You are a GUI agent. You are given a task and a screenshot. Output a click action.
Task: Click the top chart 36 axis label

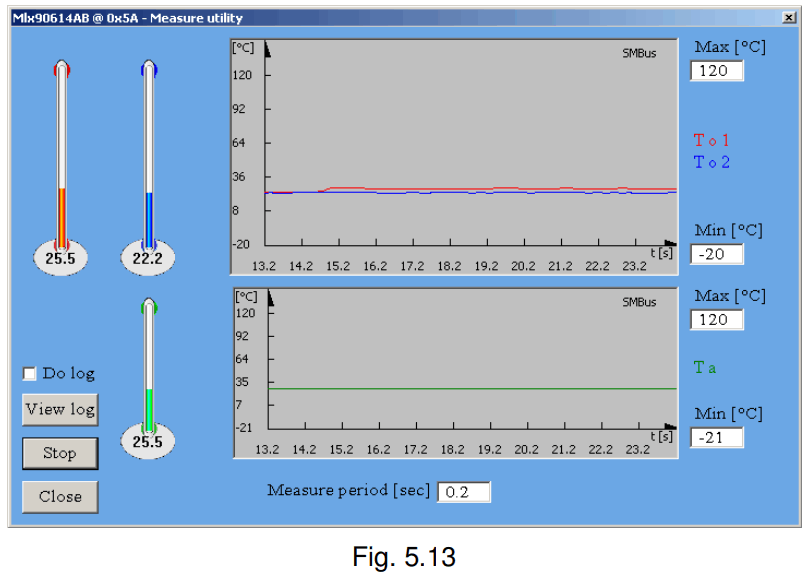point(239,177)
